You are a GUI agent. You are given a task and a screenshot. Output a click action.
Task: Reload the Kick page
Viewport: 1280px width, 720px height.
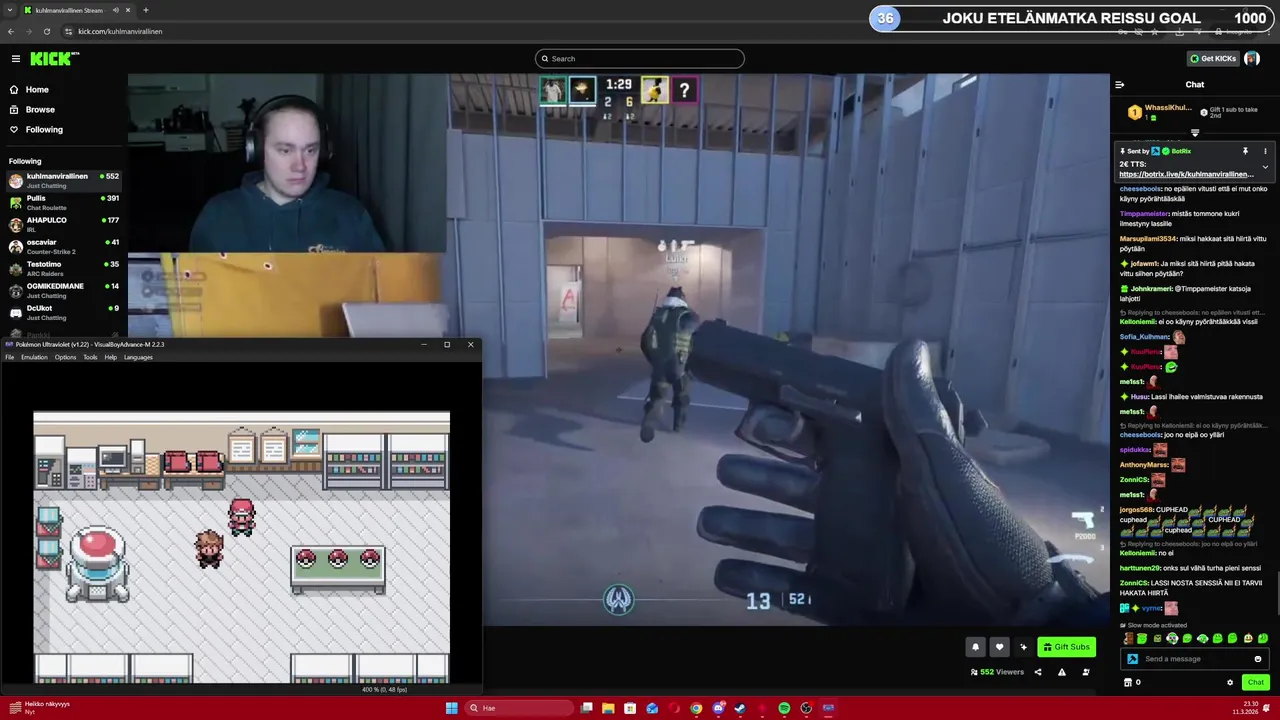pos(46,31)
